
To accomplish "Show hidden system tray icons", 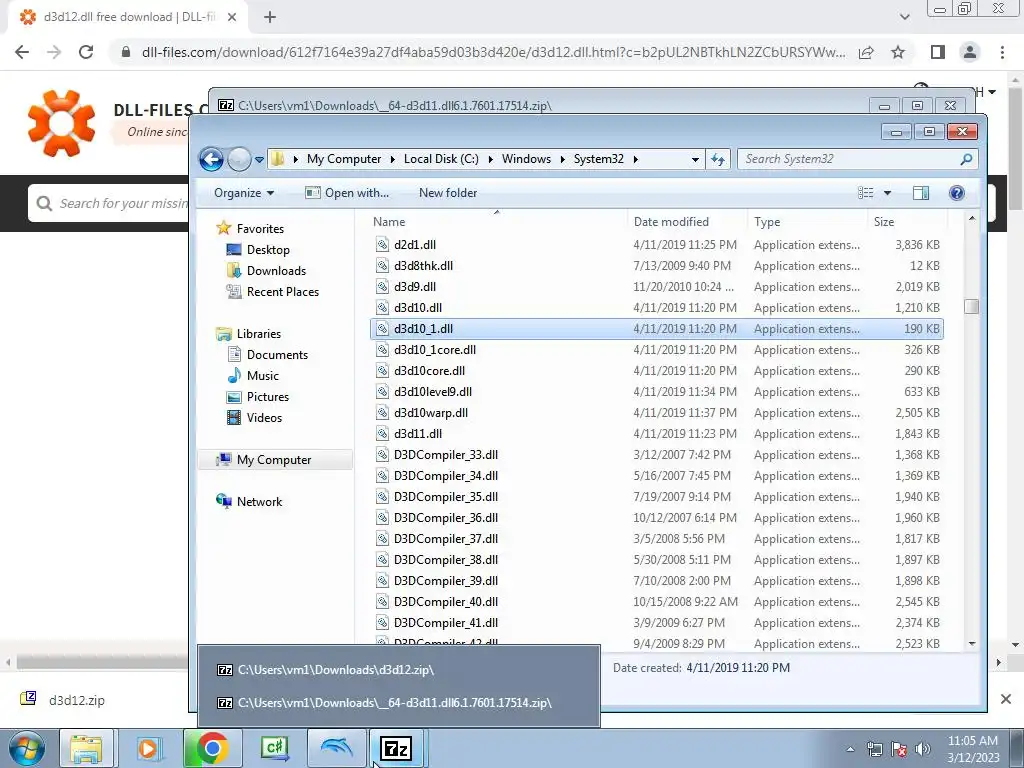I will (x=850, y=749).
